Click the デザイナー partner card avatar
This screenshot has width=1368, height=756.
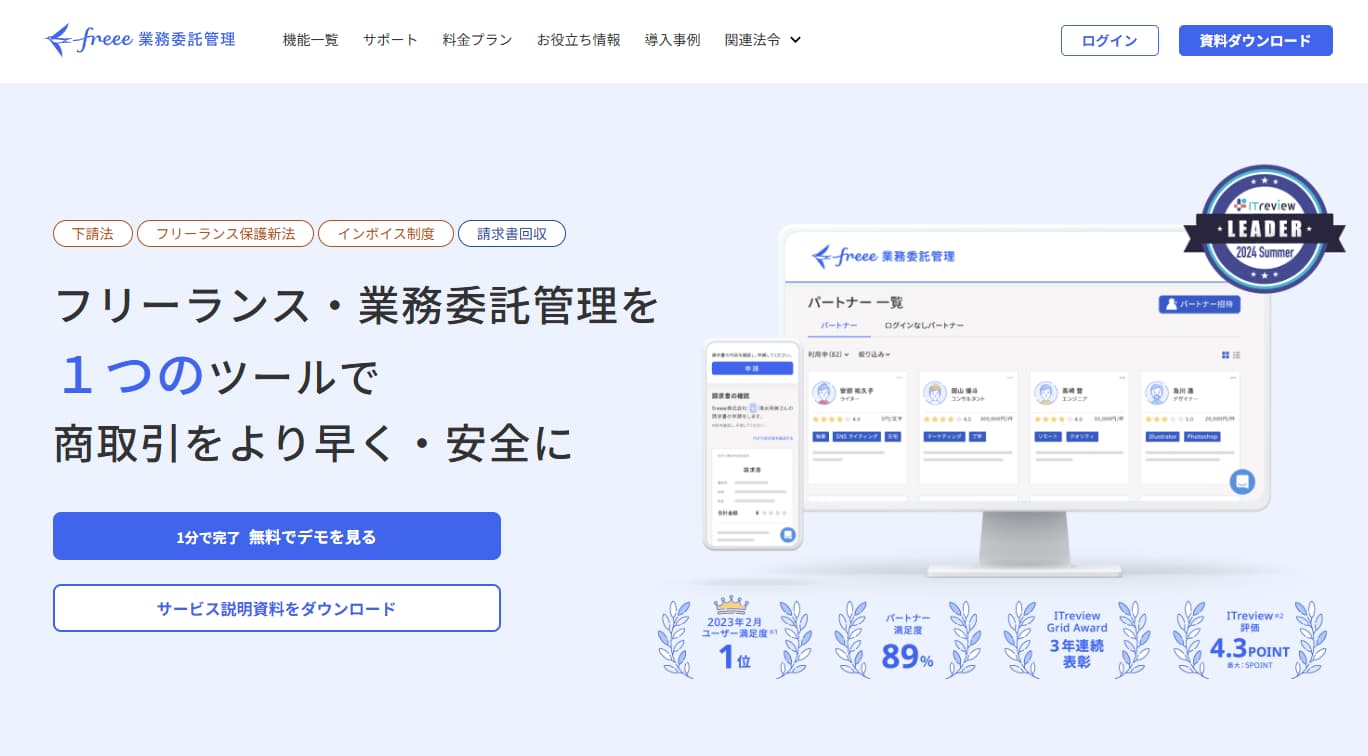click(x=1157, y=393)
